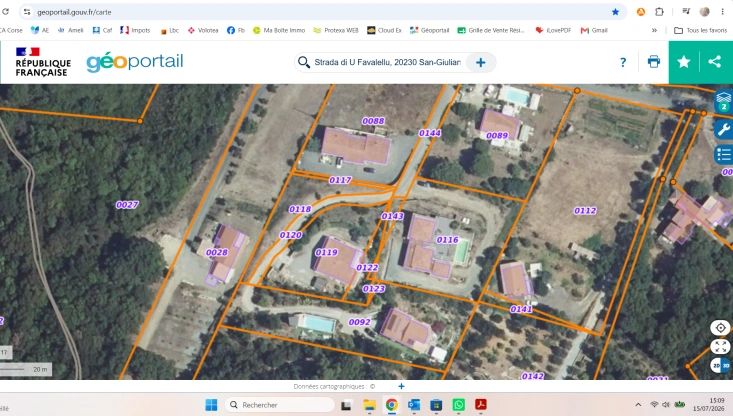Screen dimensions: 733x416
Task: Open the orange extension icon in Chrome toolbar
Action: (640, 12)
